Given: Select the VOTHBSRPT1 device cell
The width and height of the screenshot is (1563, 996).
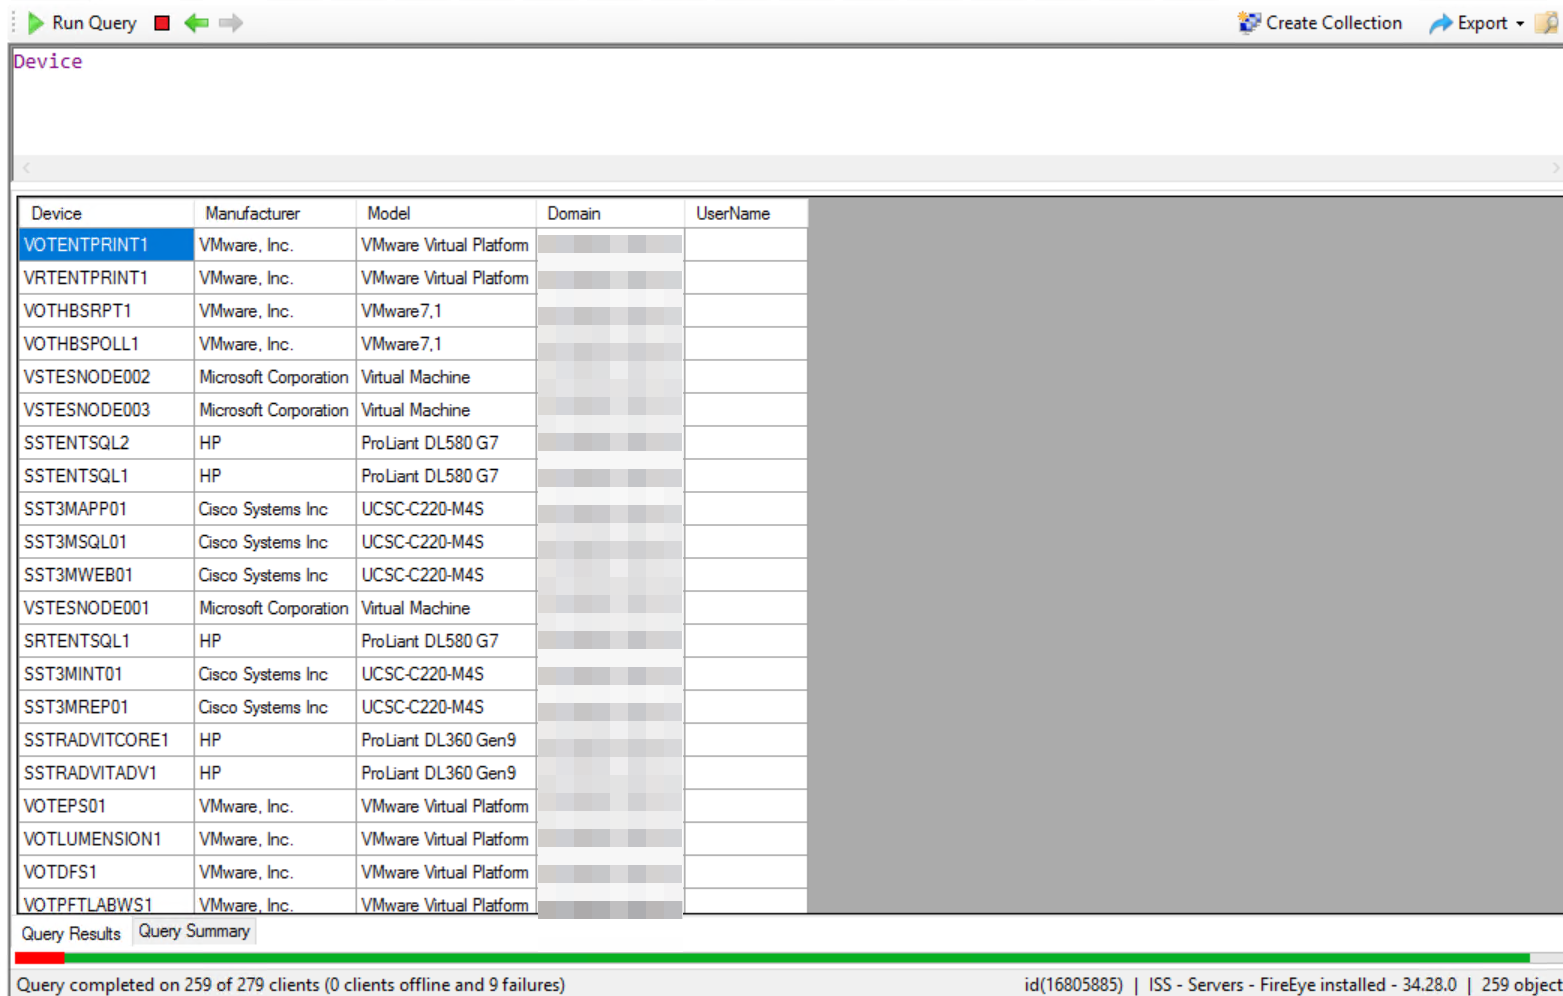Looking at the screenshot, I should pos(106,311).
